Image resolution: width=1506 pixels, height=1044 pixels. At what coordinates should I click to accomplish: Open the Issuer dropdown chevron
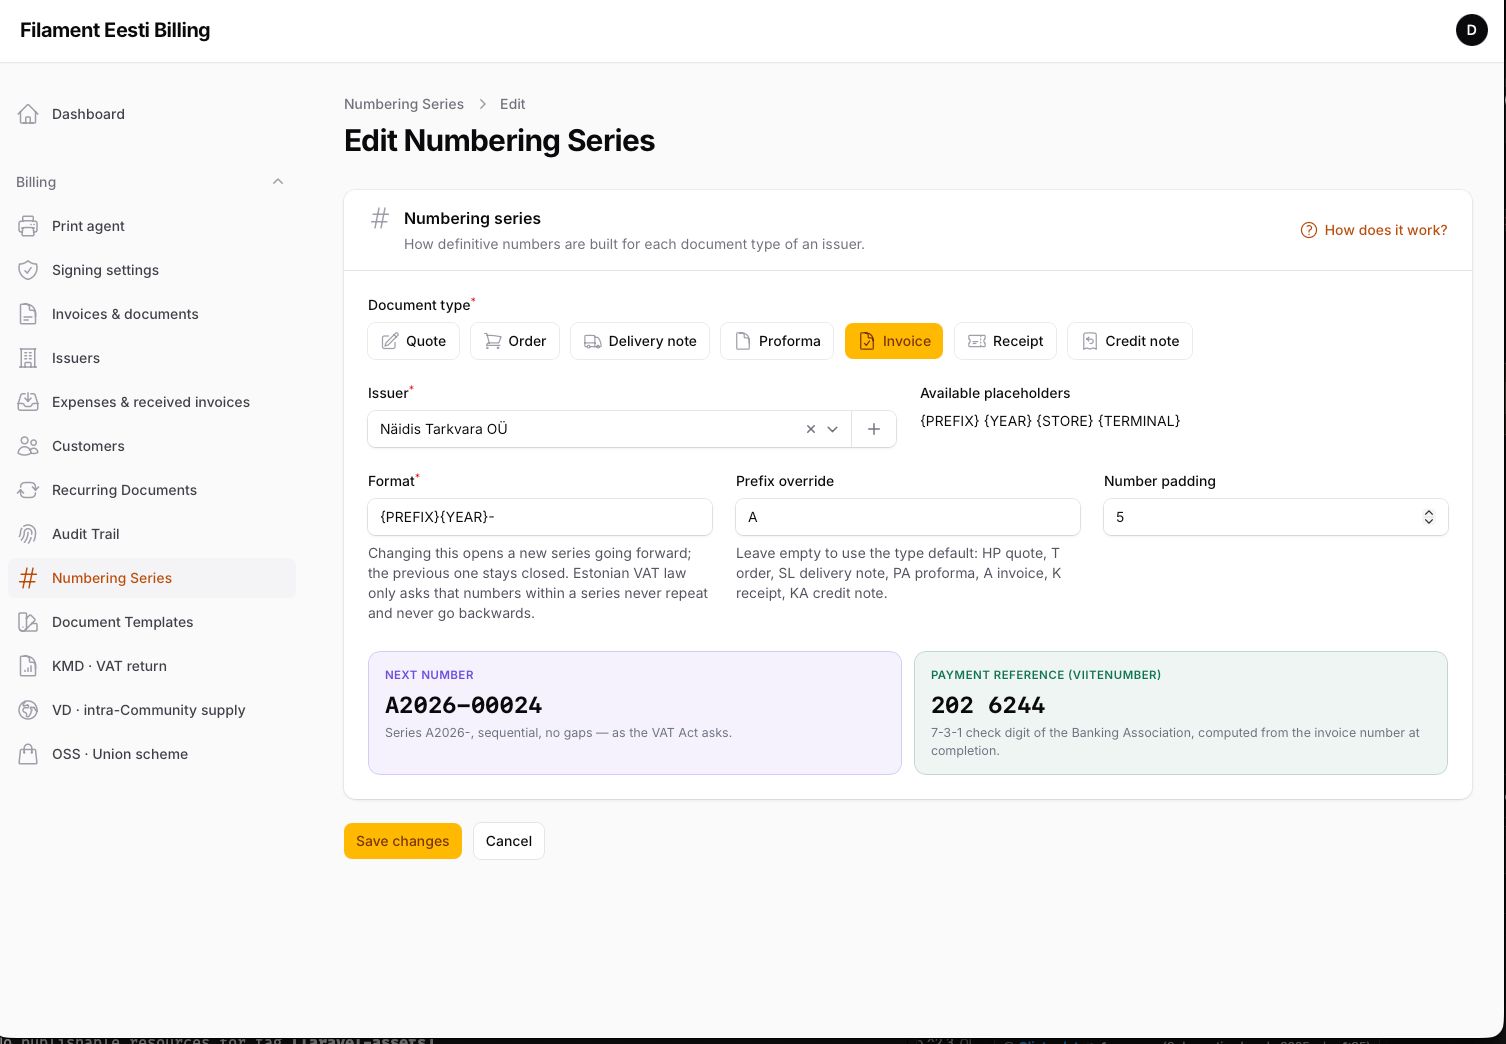click(x=832, y=429)
